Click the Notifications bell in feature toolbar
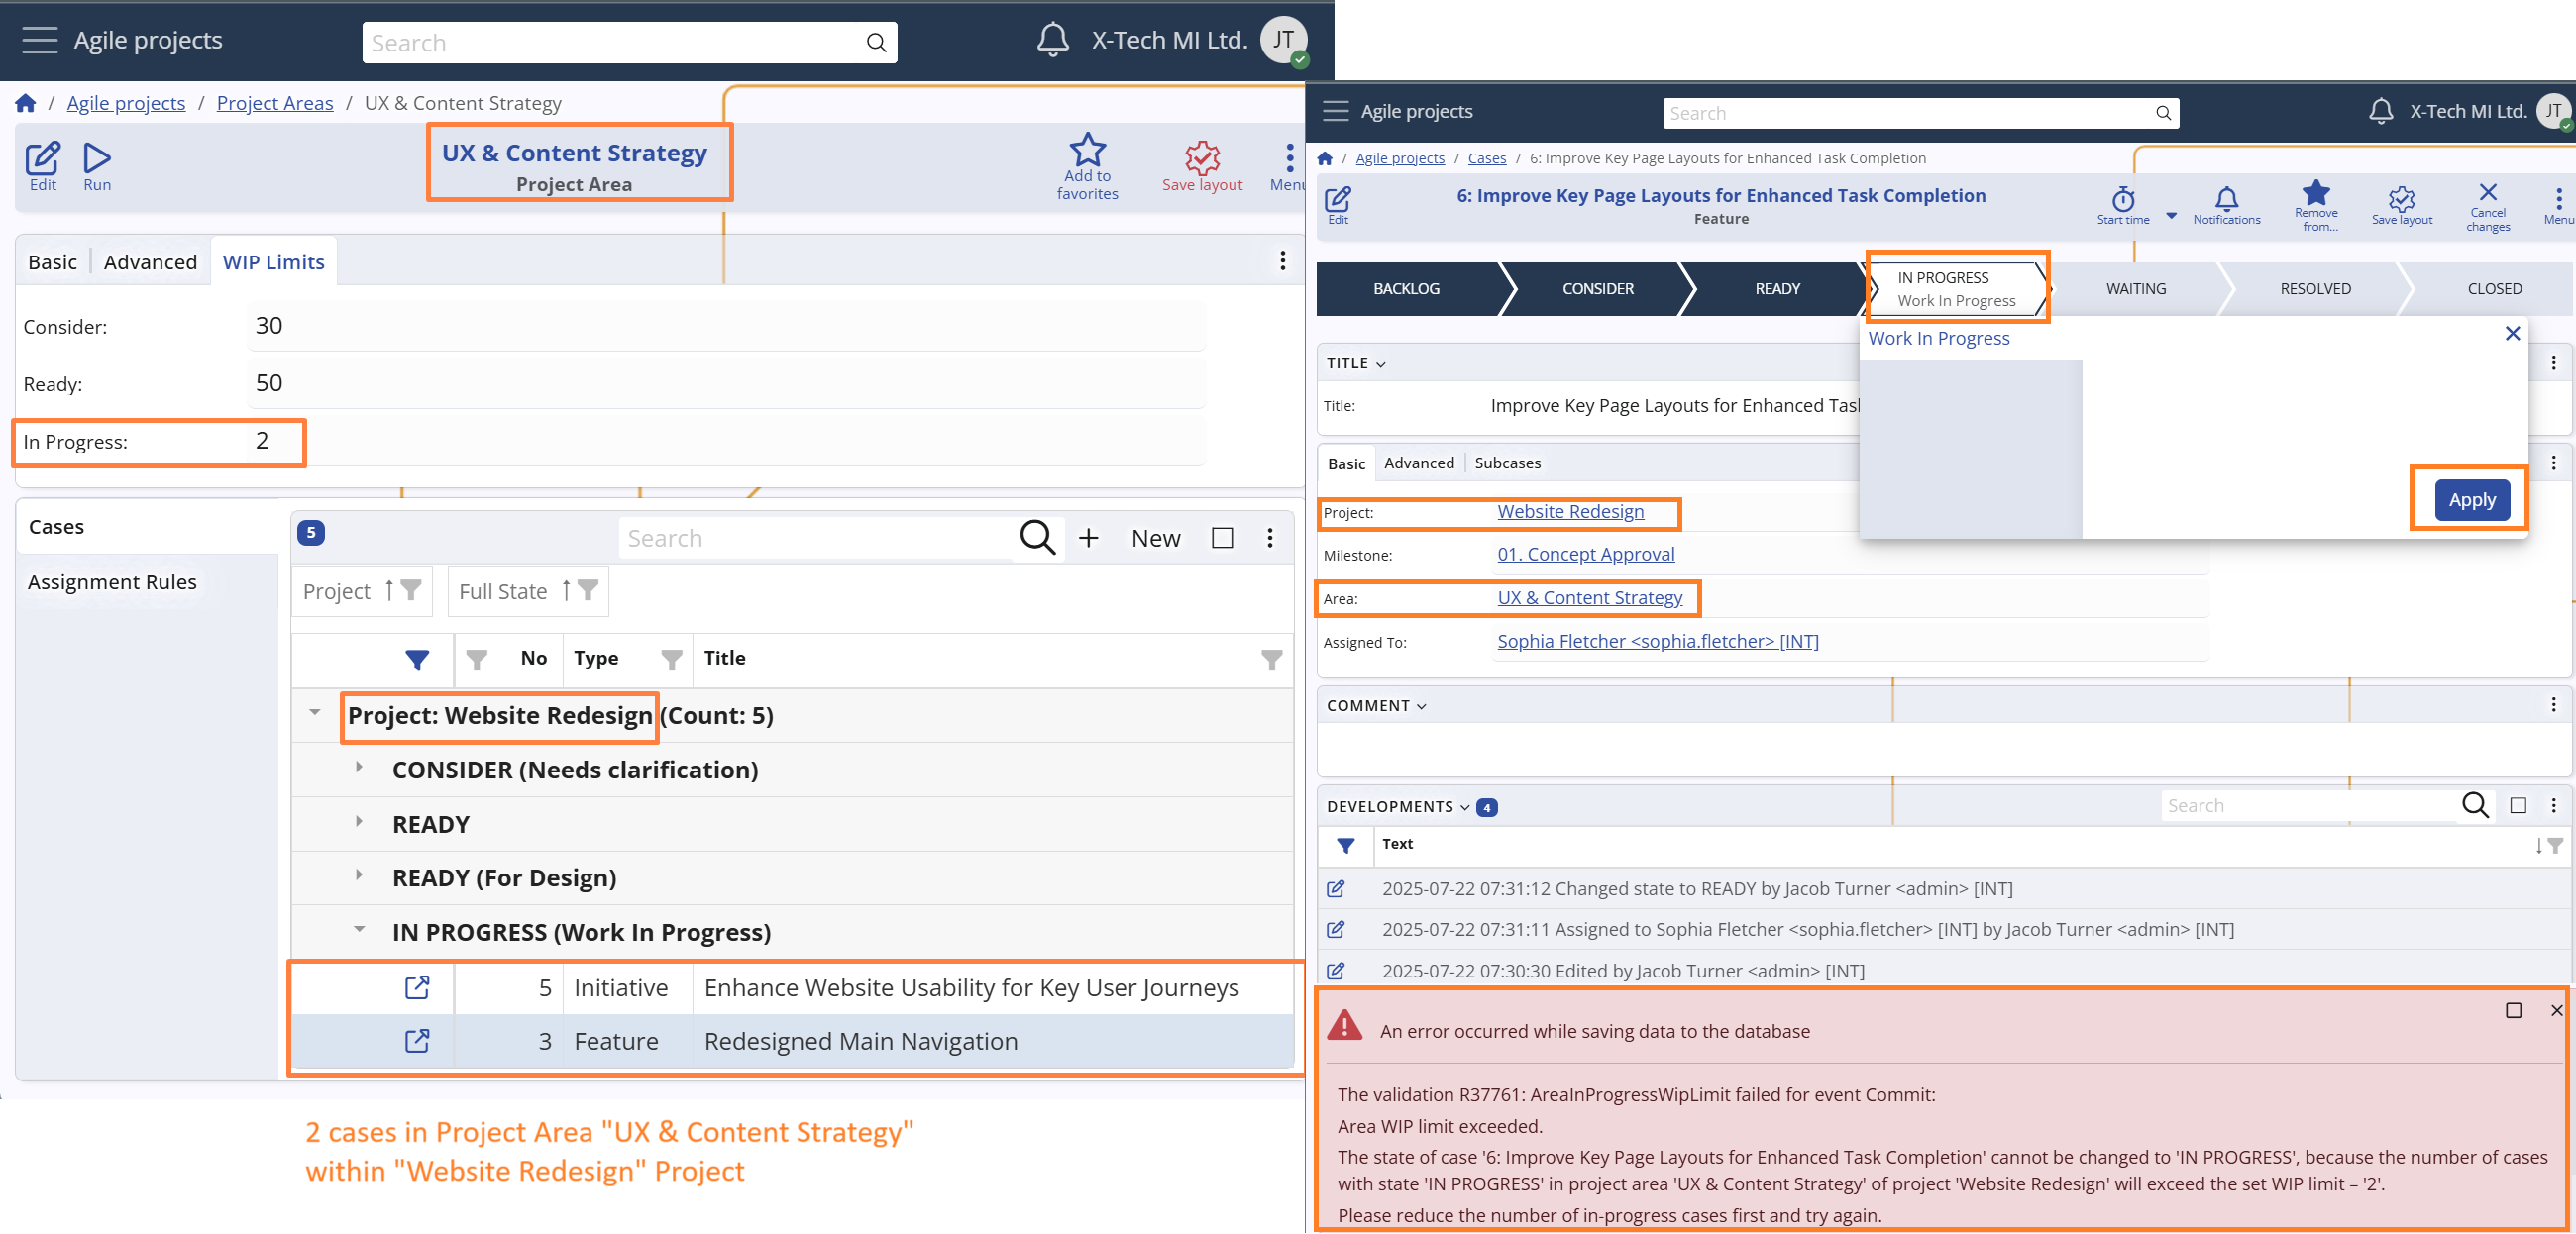The width and height of the screenshot is (2576, 1234). click(2225, 198)
